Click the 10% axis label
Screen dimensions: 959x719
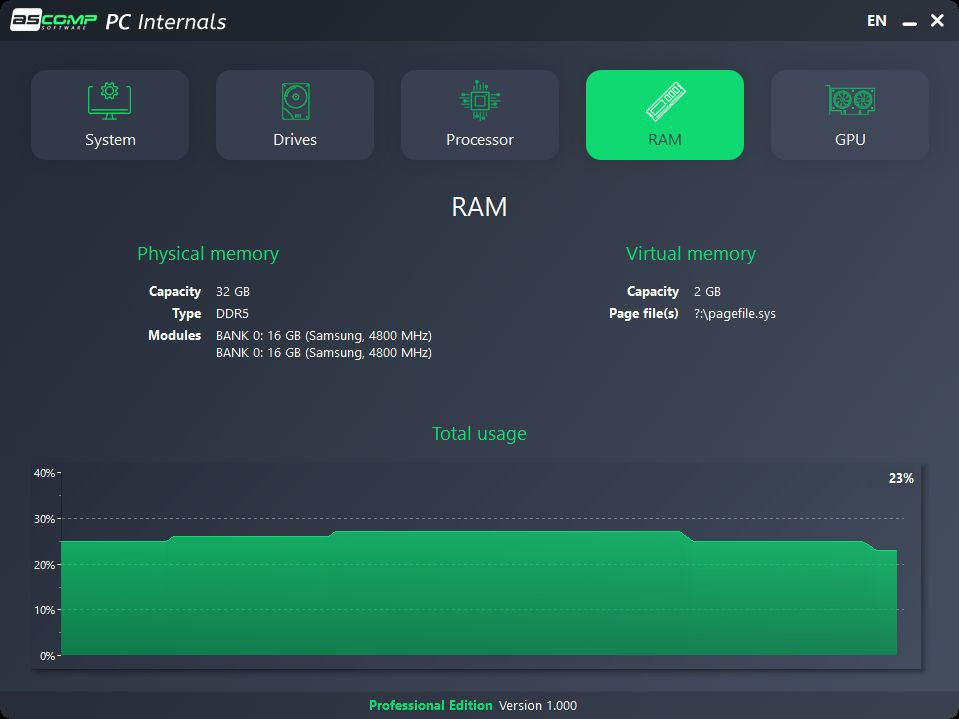pyautogui.click(x=45, y=610)
